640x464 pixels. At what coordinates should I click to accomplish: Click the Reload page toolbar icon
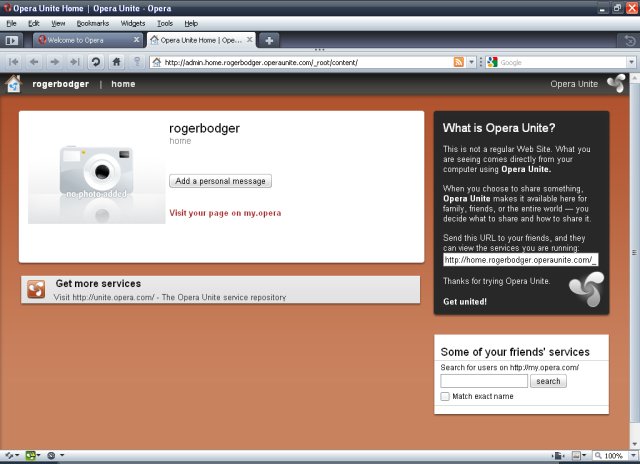96,62
